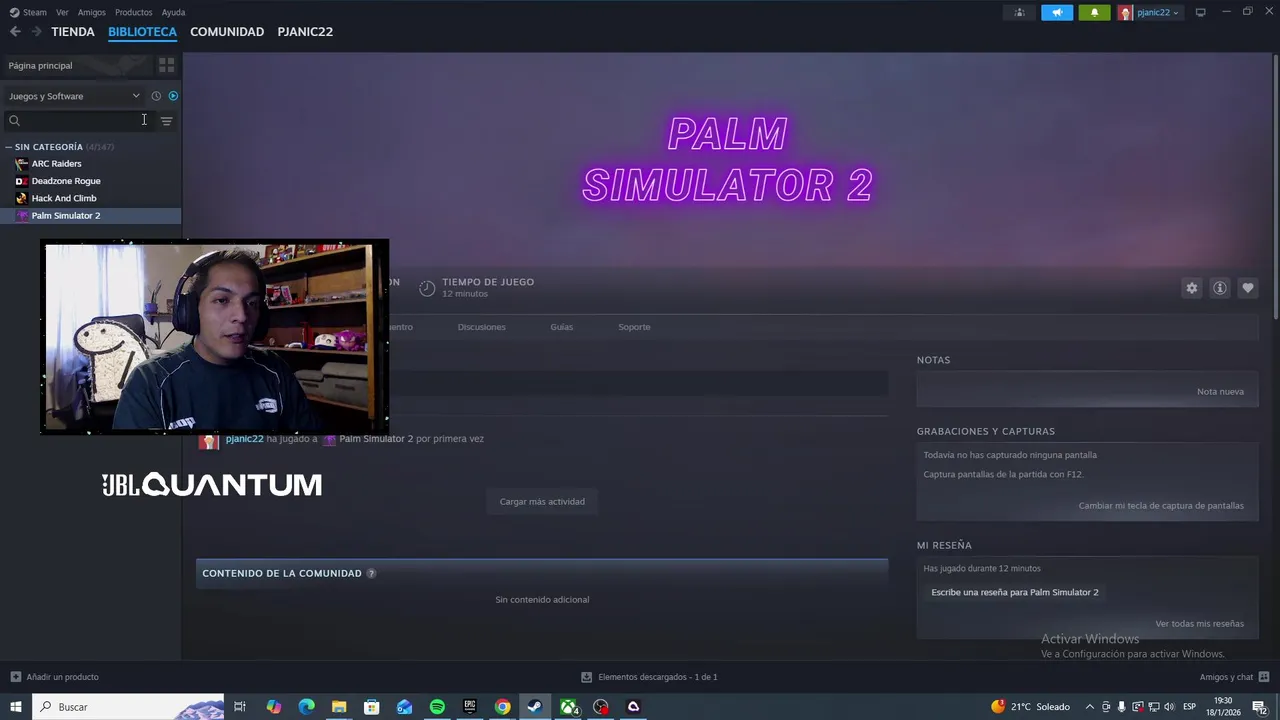The image size is (1280, 720).
Task: Click Cambiar mi tecla de captura de pantallas
Action: 1161,506
